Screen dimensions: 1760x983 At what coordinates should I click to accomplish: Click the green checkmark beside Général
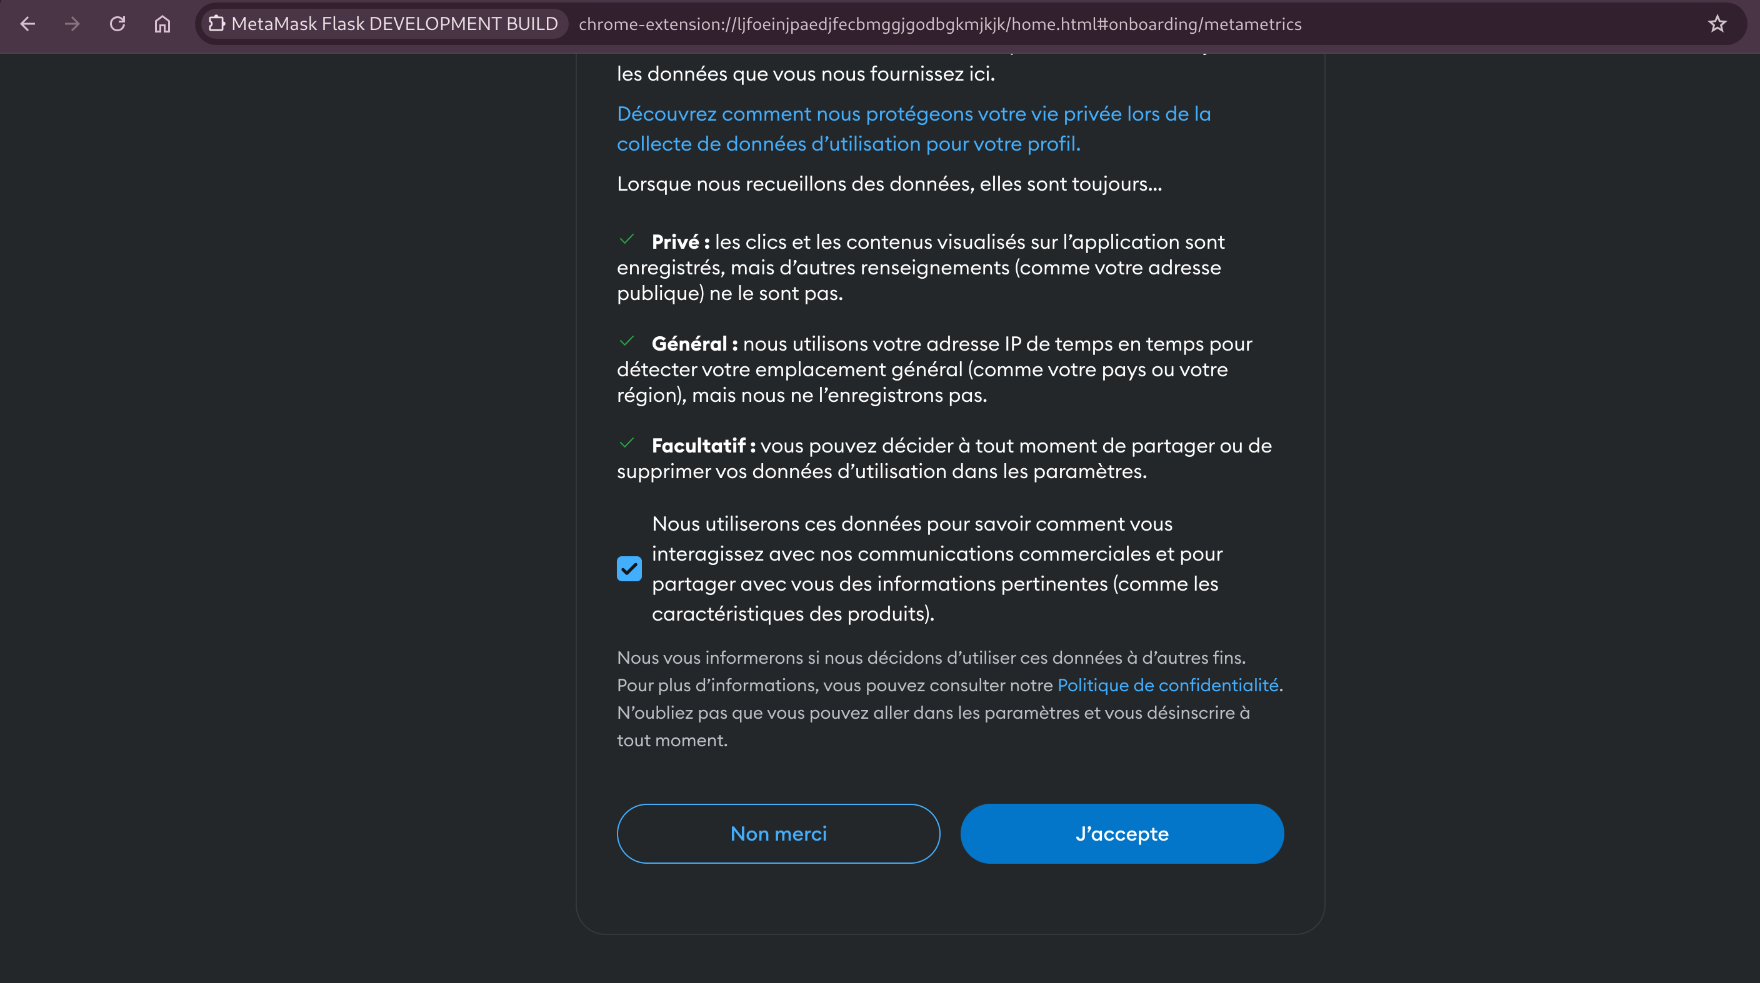[628, 340]
